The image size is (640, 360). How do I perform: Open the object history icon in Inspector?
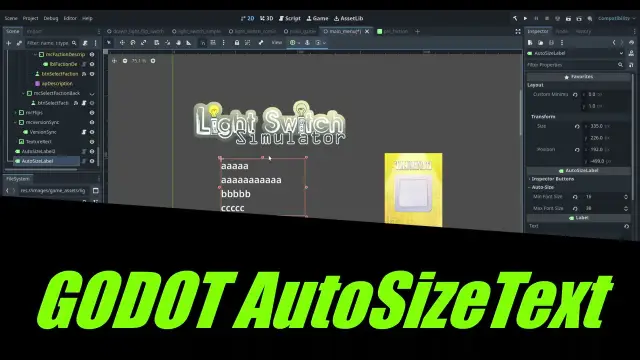click(x=631, y=42)
